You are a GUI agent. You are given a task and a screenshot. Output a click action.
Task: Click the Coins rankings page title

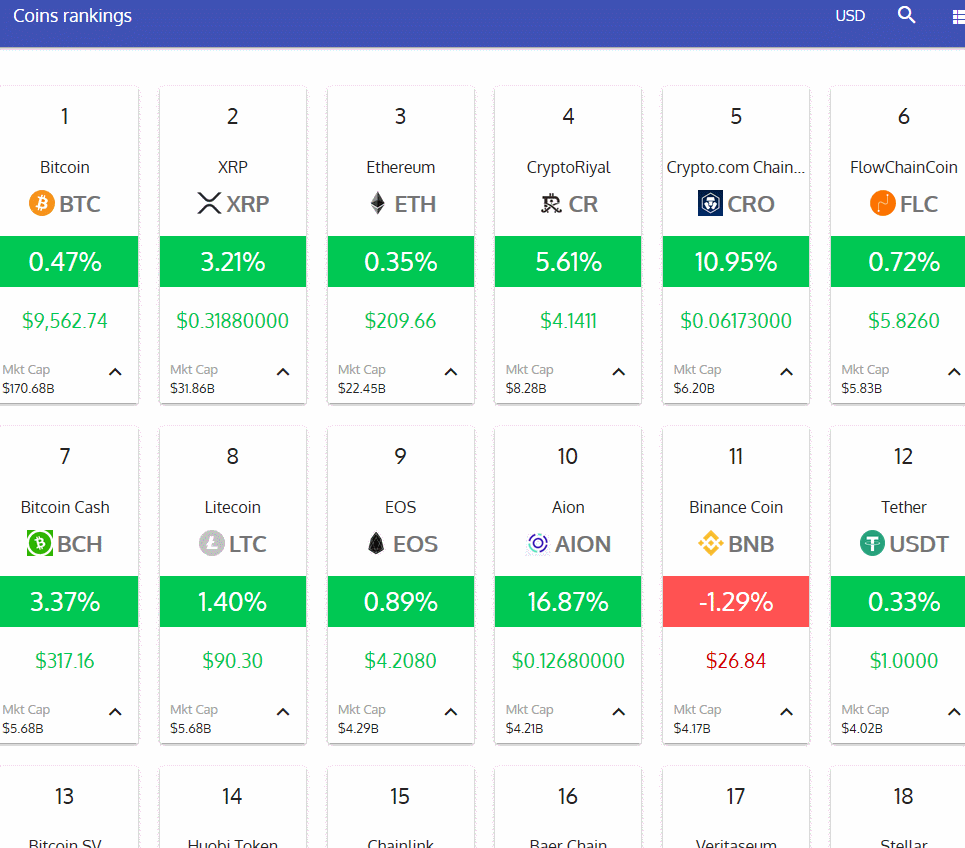pyautogui.click(x=73, y=16)
